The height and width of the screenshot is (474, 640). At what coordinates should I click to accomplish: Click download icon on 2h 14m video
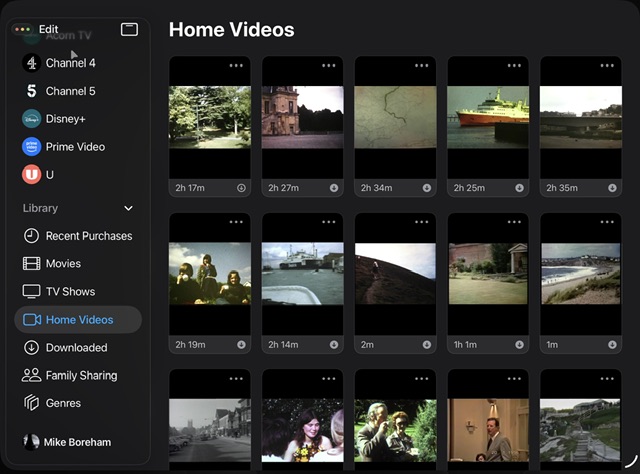(334, 345)
